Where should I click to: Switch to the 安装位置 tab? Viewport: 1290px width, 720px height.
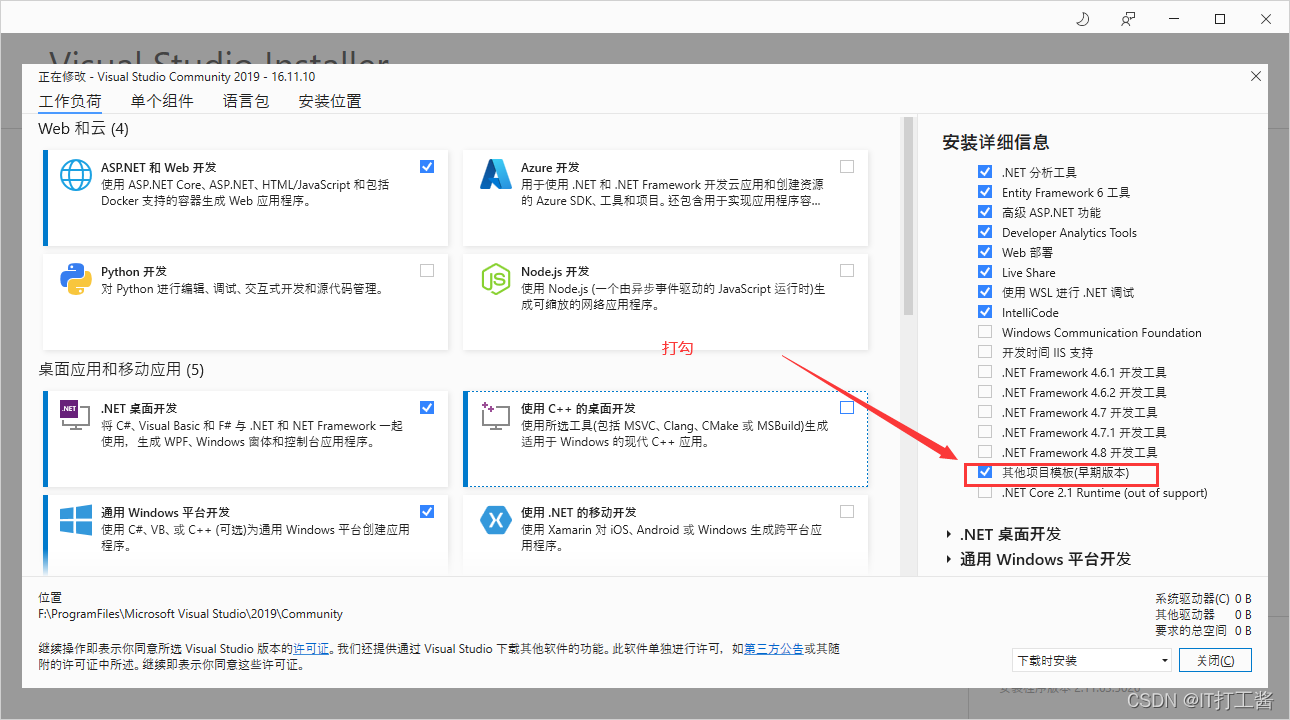pyautogui.click(x=330, y=101)
